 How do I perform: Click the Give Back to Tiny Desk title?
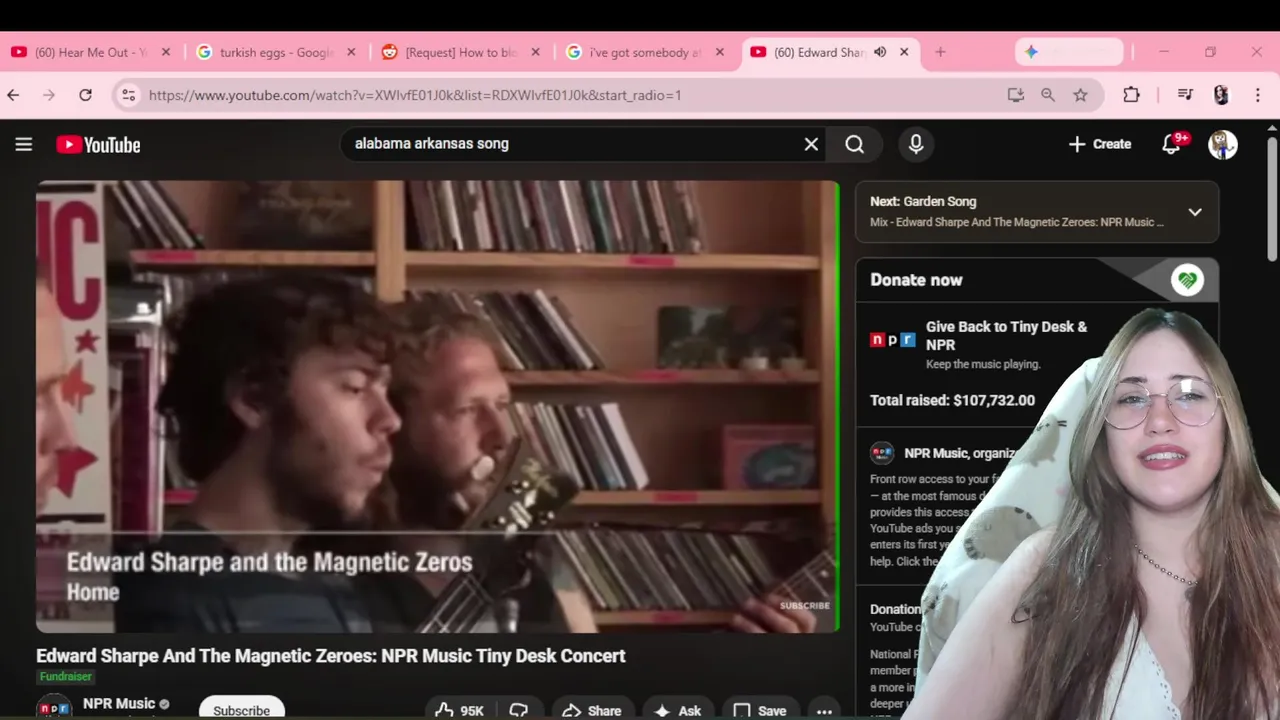(1006, 335)
